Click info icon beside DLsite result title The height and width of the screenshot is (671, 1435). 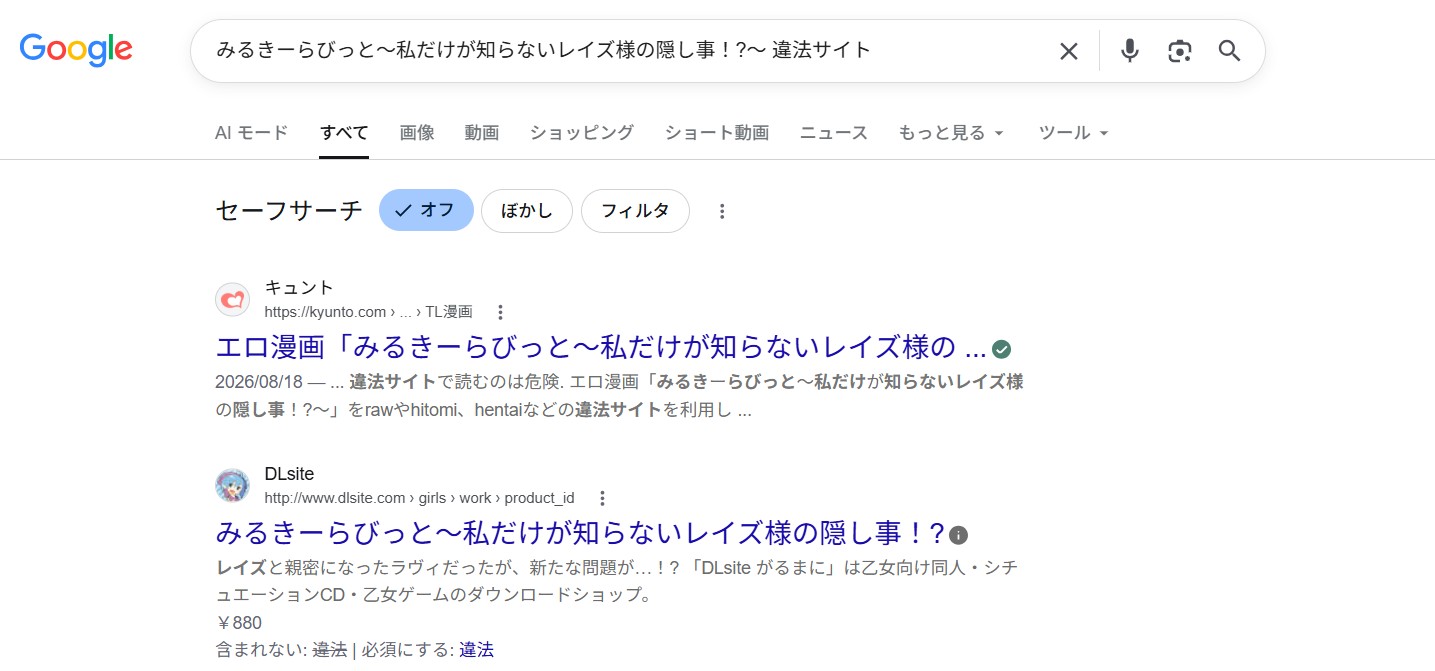[x=958, y=535]
